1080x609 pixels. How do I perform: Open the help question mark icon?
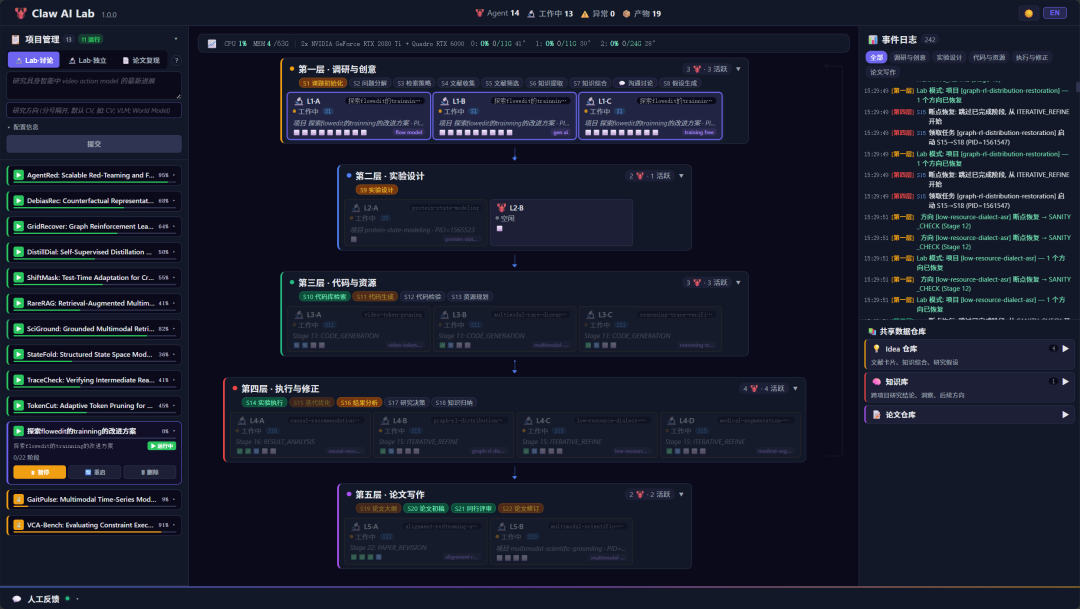point(177,60)
